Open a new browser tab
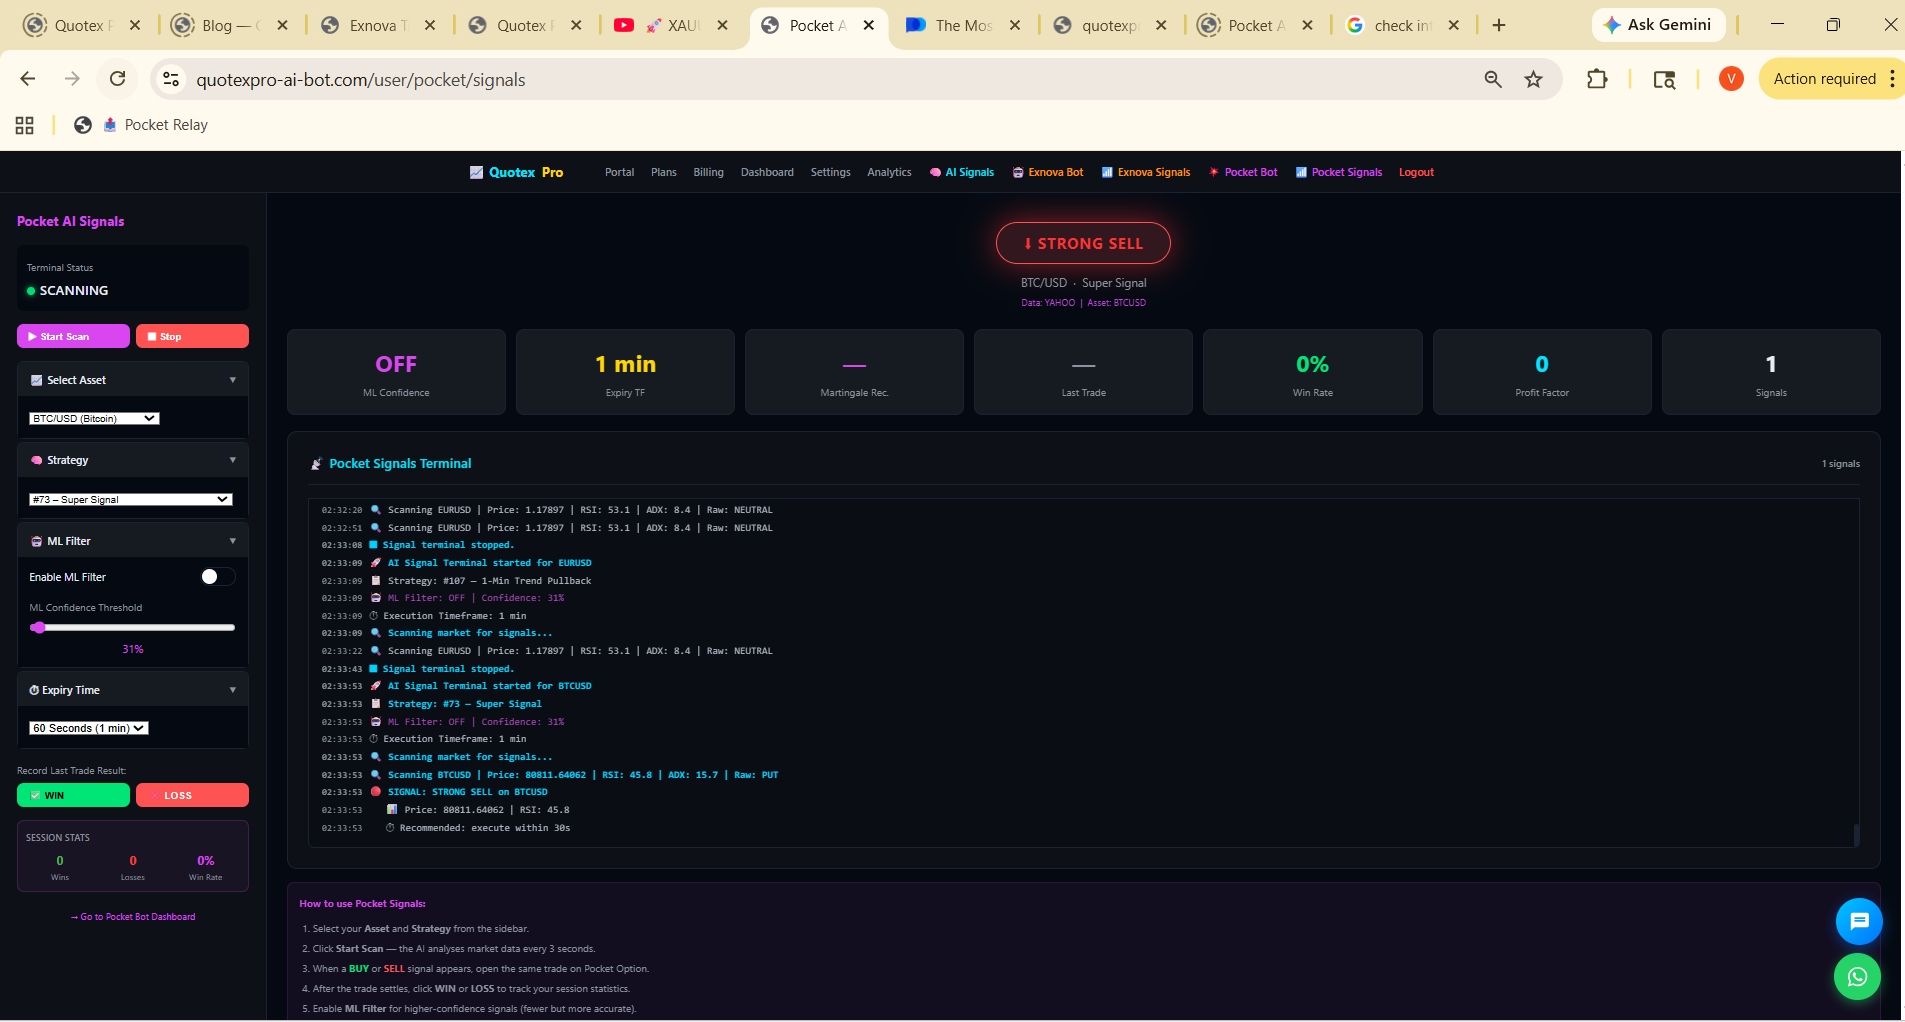The image size is (1905, 1022). click(1498, 25)
